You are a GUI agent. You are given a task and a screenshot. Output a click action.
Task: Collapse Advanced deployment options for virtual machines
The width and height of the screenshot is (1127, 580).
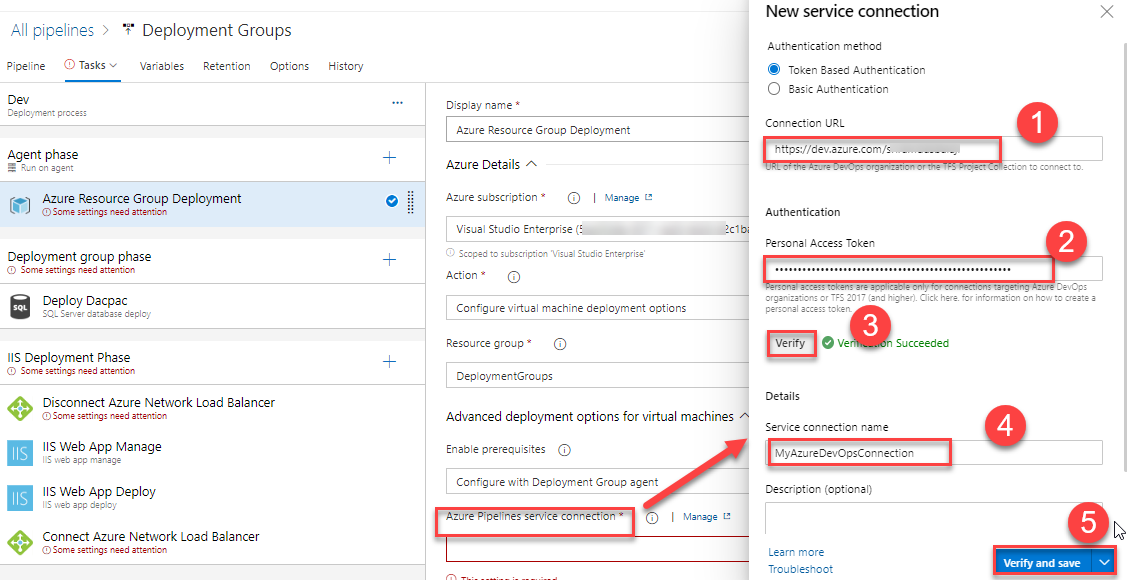(744, 416)
